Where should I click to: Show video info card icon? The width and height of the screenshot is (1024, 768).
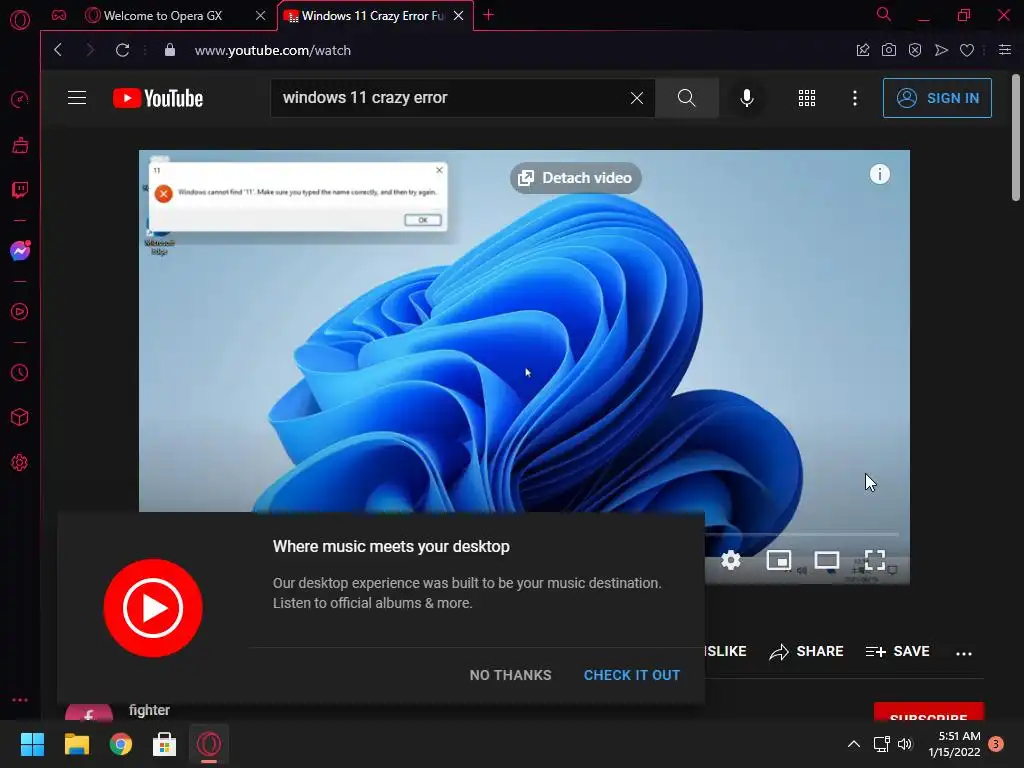tap(880, 174)
